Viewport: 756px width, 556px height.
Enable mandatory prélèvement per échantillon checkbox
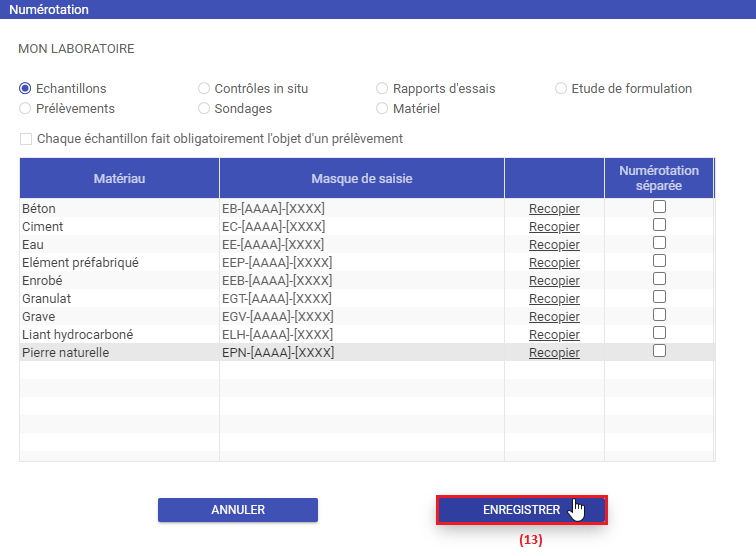pyautogui.click(x=26, y=139)
